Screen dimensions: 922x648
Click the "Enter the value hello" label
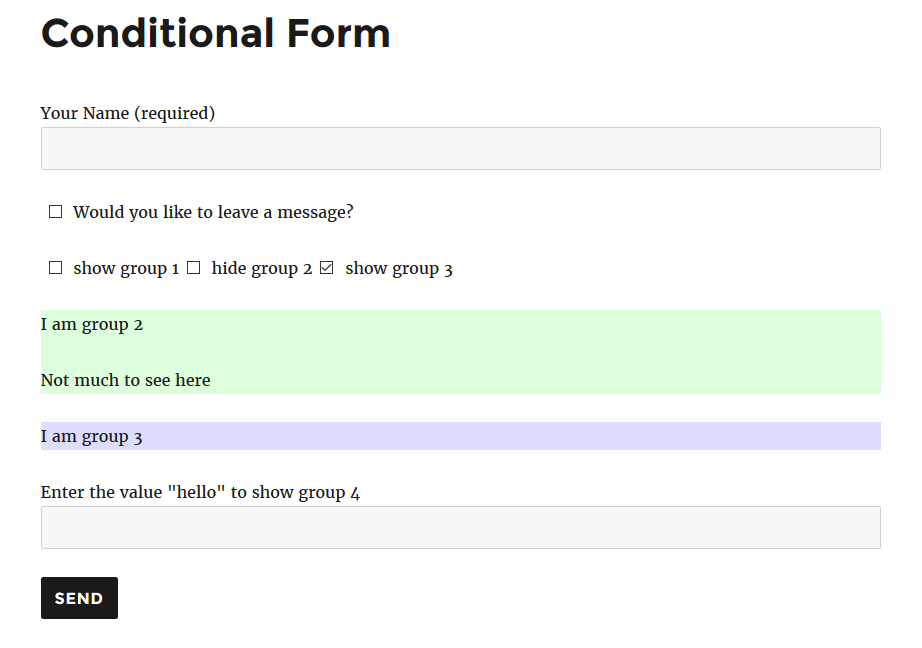tap(200, 492)
